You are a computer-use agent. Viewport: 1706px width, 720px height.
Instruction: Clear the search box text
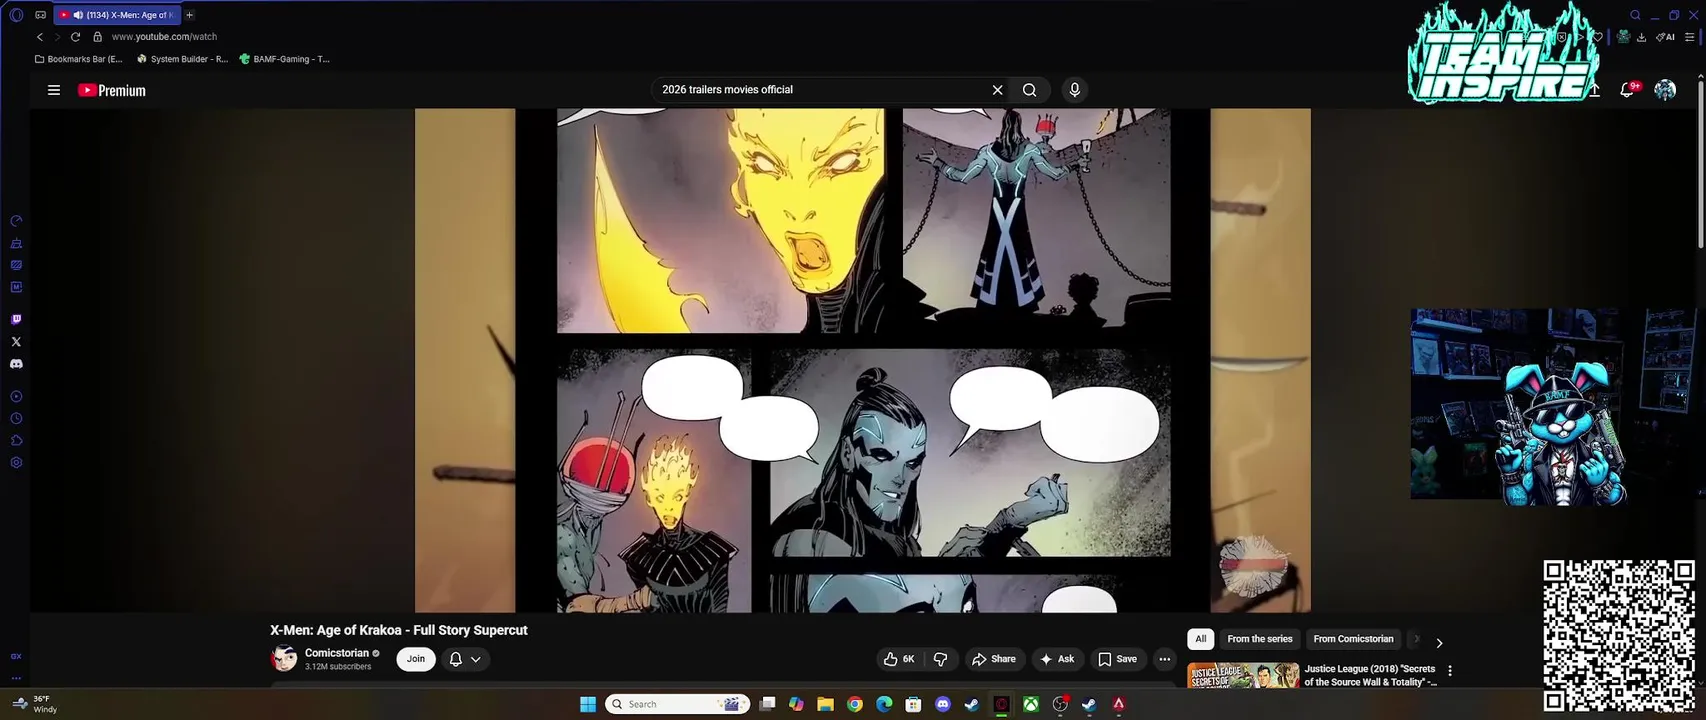997,90
